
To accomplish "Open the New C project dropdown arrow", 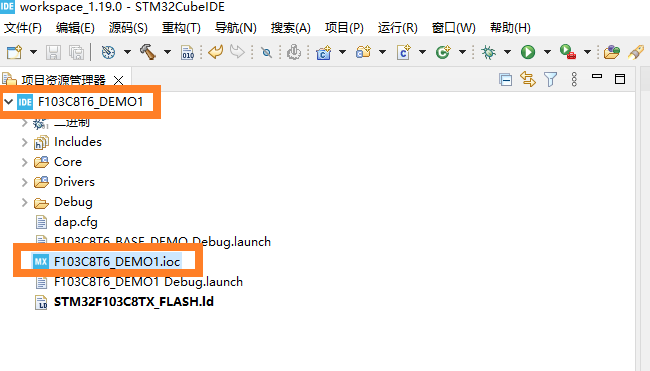I will [x=342, y=52].
